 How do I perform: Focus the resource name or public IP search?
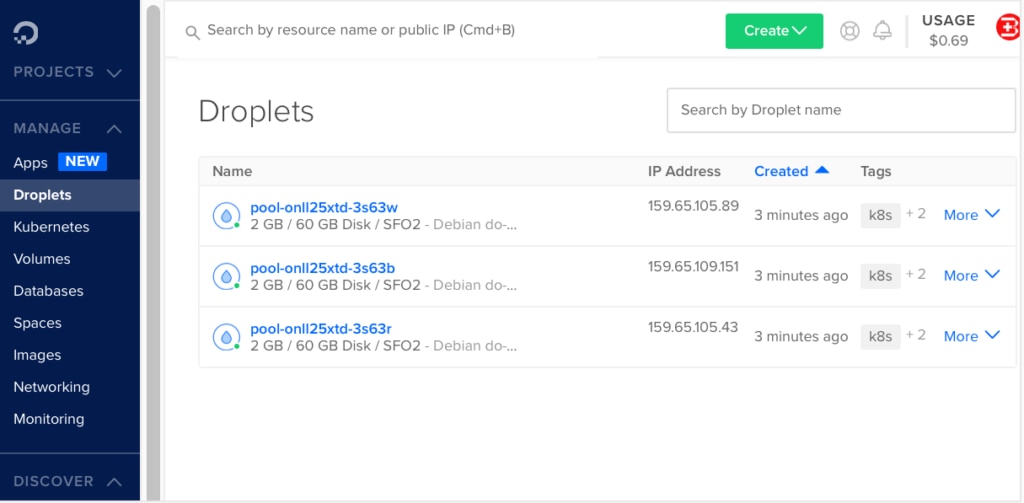(388, 31)
